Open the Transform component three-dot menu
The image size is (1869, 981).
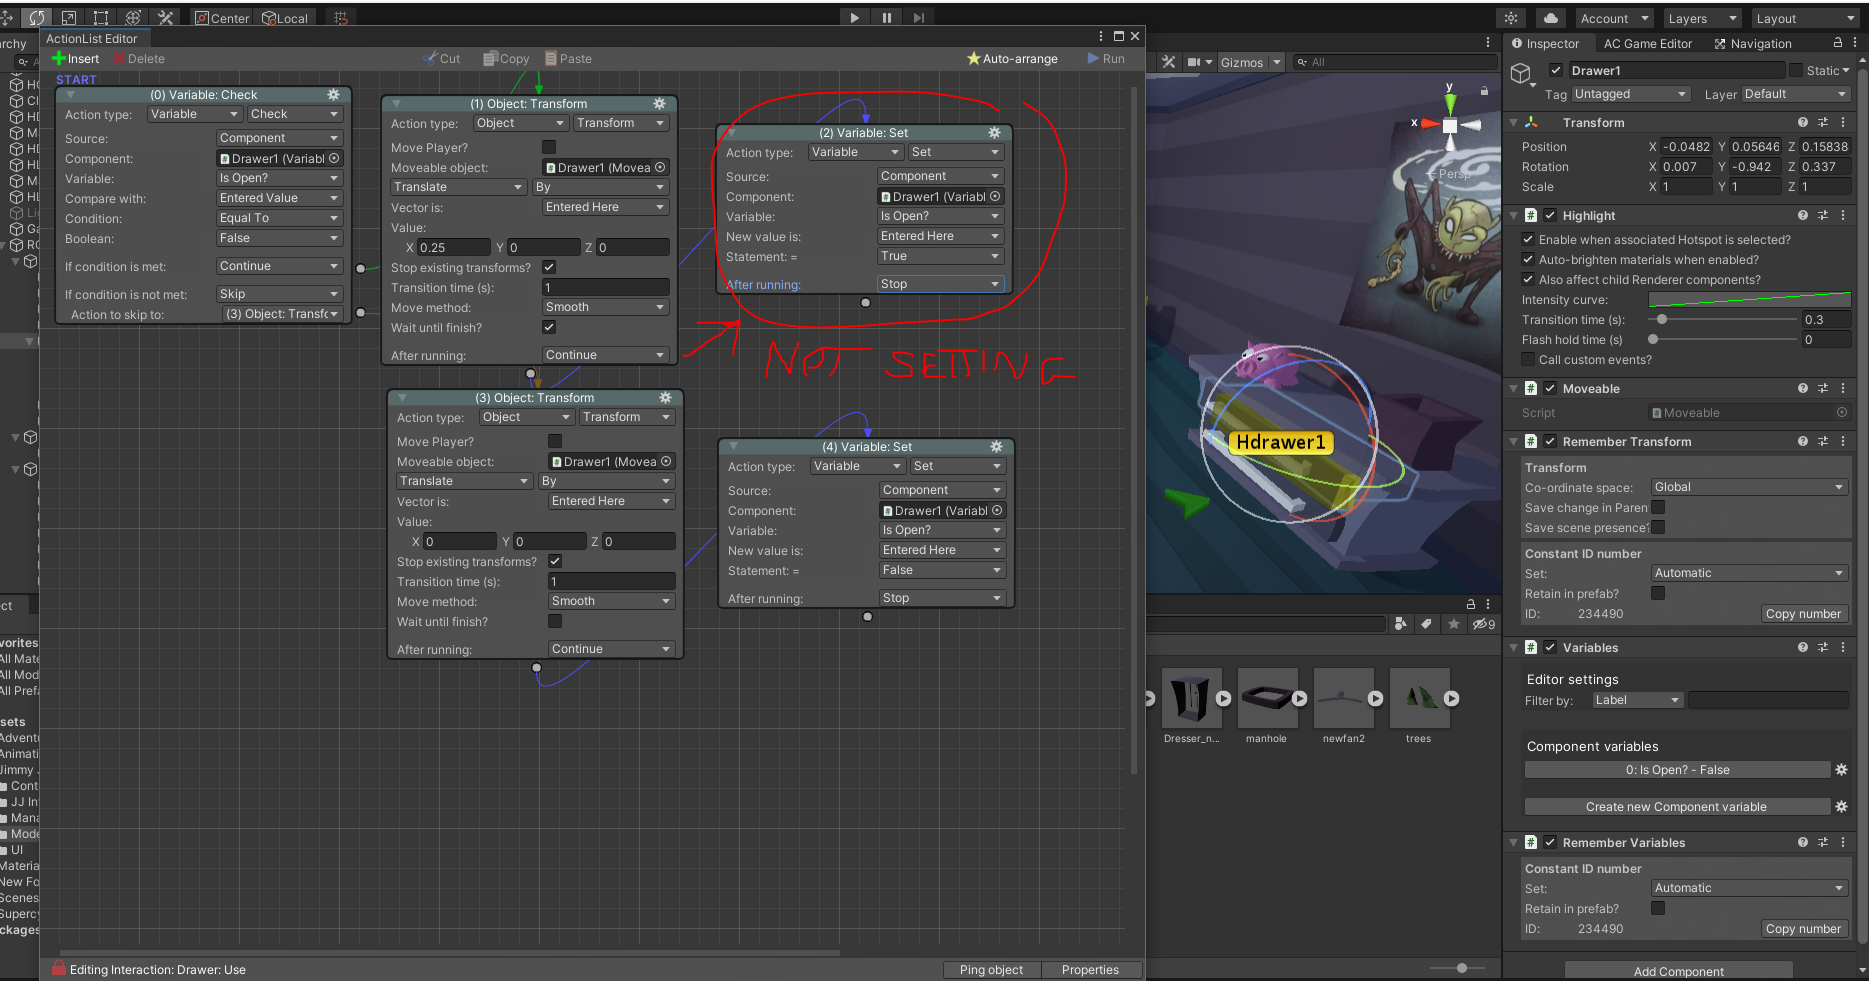coord(1843,123)
